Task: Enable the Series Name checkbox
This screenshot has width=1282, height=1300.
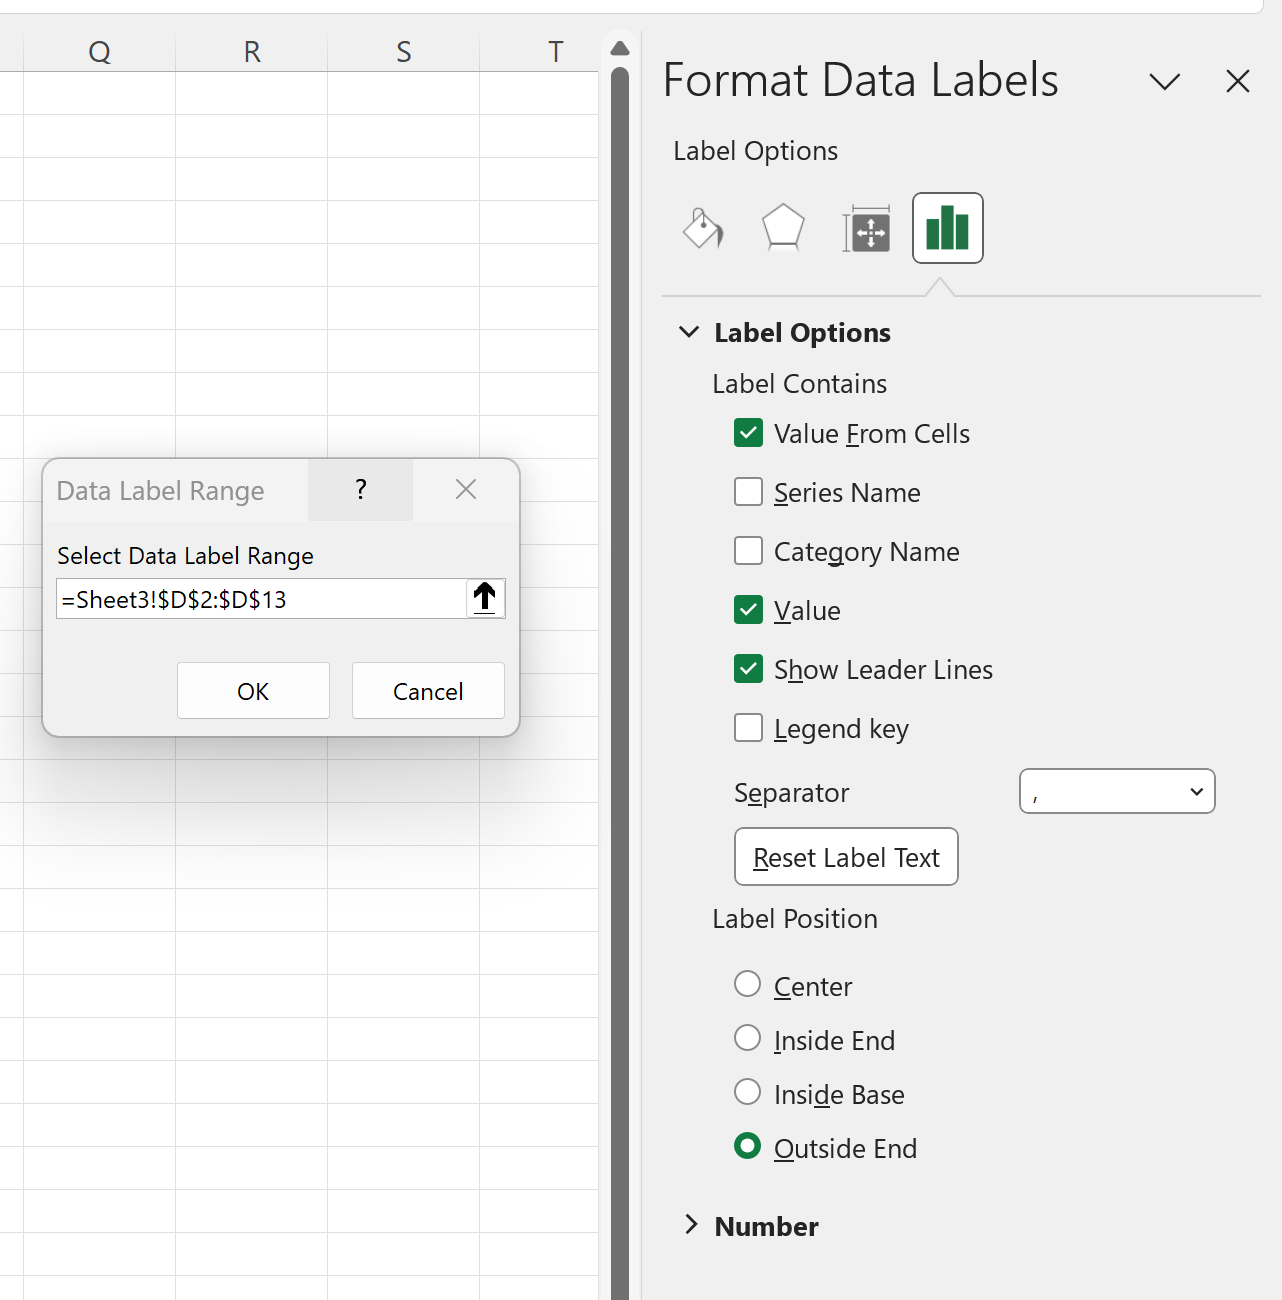Action: coord(748,491)
